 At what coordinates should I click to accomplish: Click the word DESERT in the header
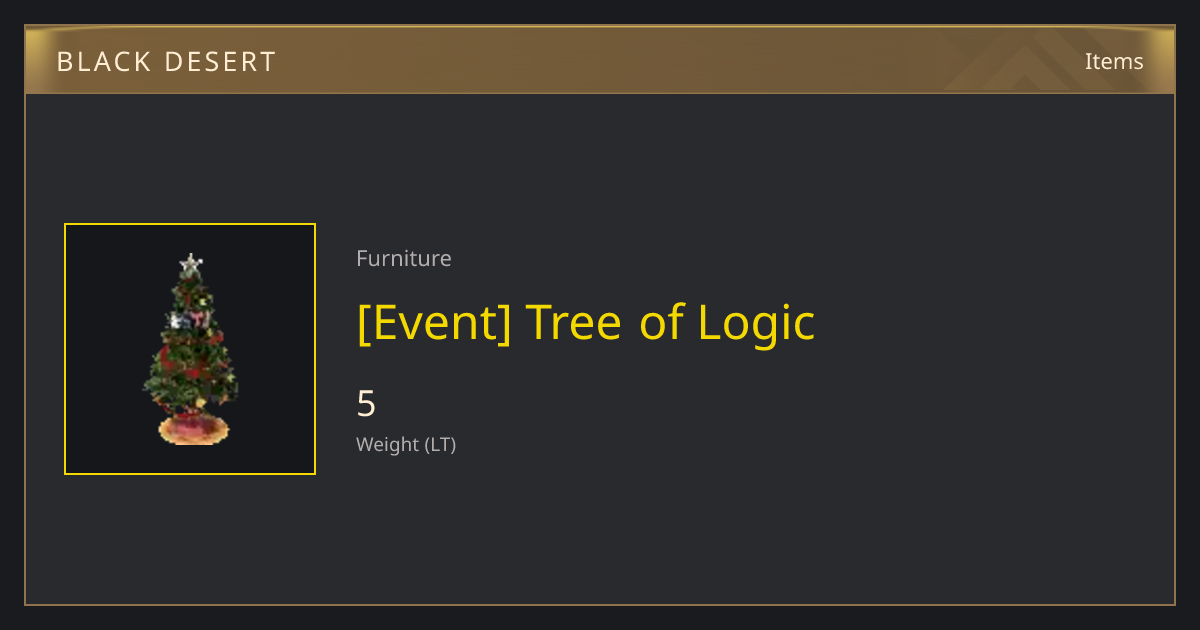(x=220, y=62)
